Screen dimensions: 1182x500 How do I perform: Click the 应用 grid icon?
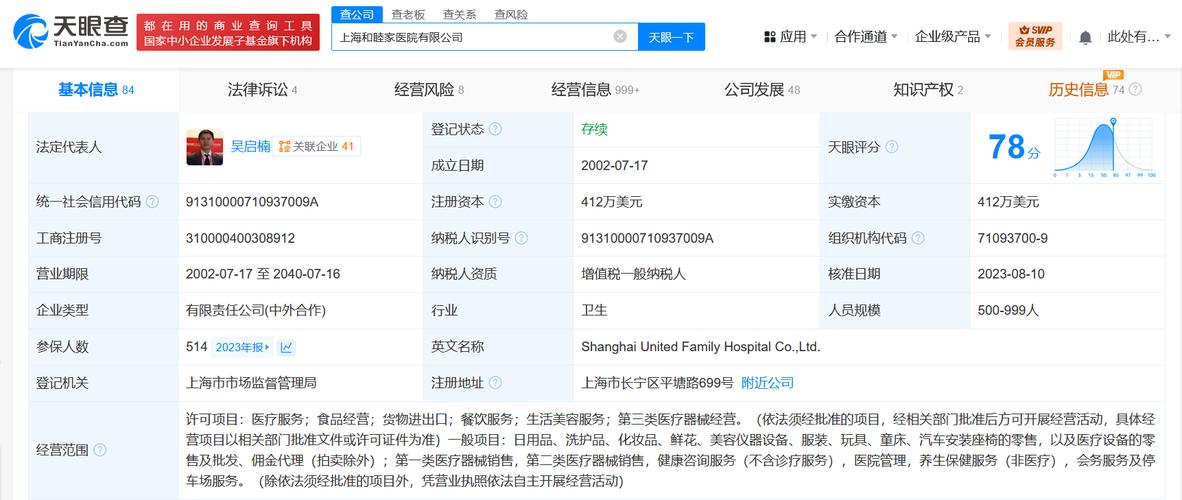coord(770,36)
